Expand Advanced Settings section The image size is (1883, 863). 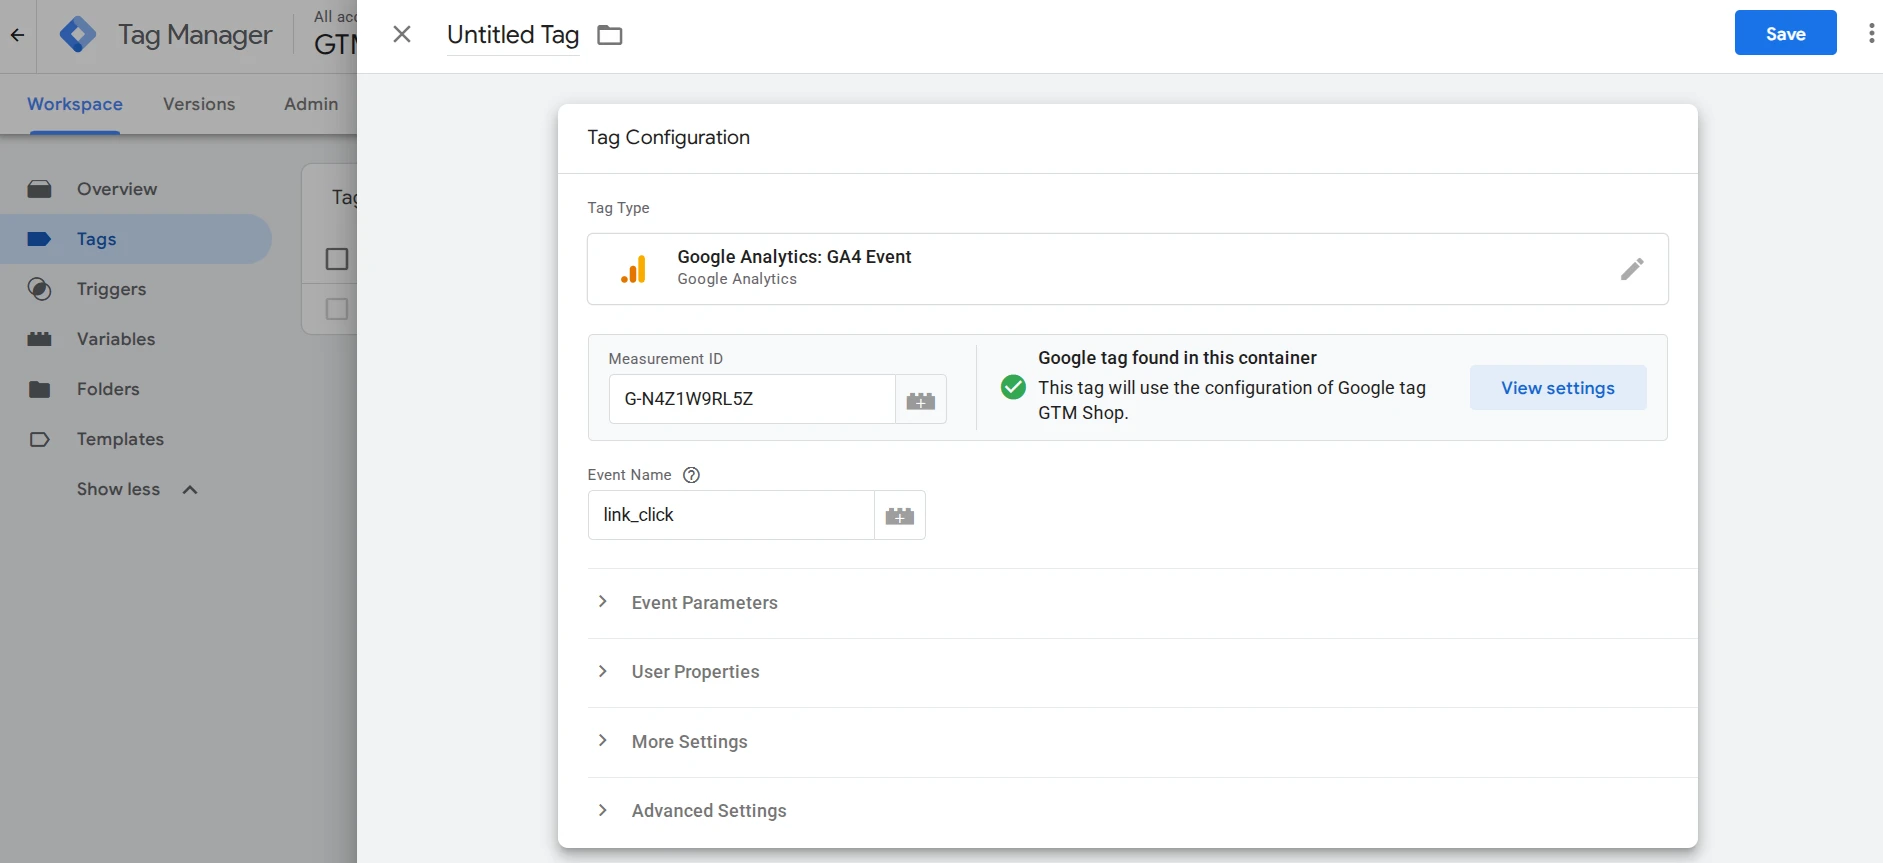pos(1142,811)
